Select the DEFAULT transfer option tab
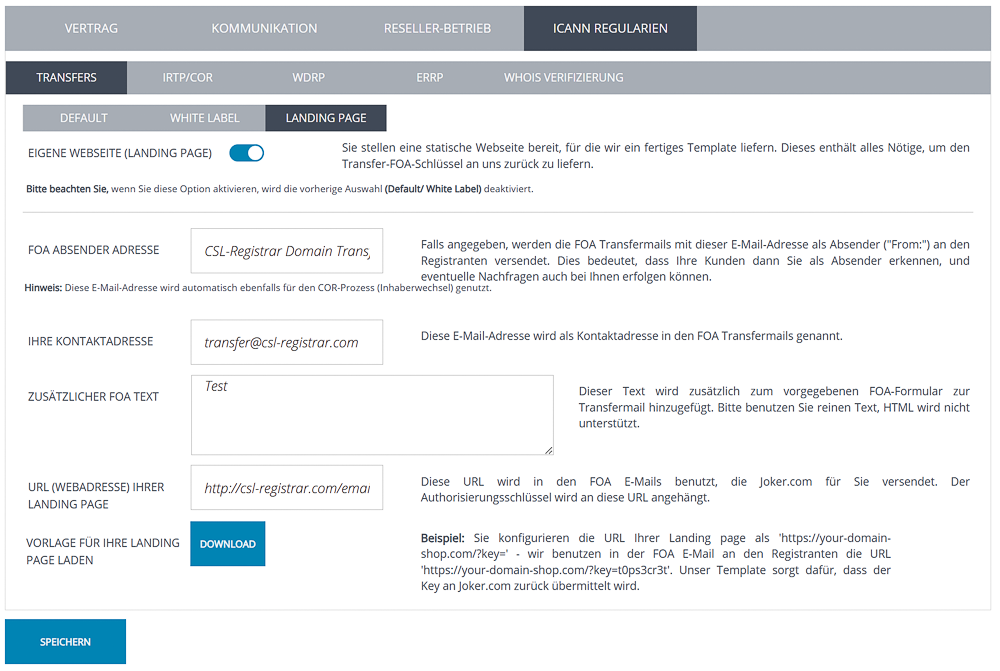Image resolution: width=1000 pixels, height=671 pixels. click(84, 118)
